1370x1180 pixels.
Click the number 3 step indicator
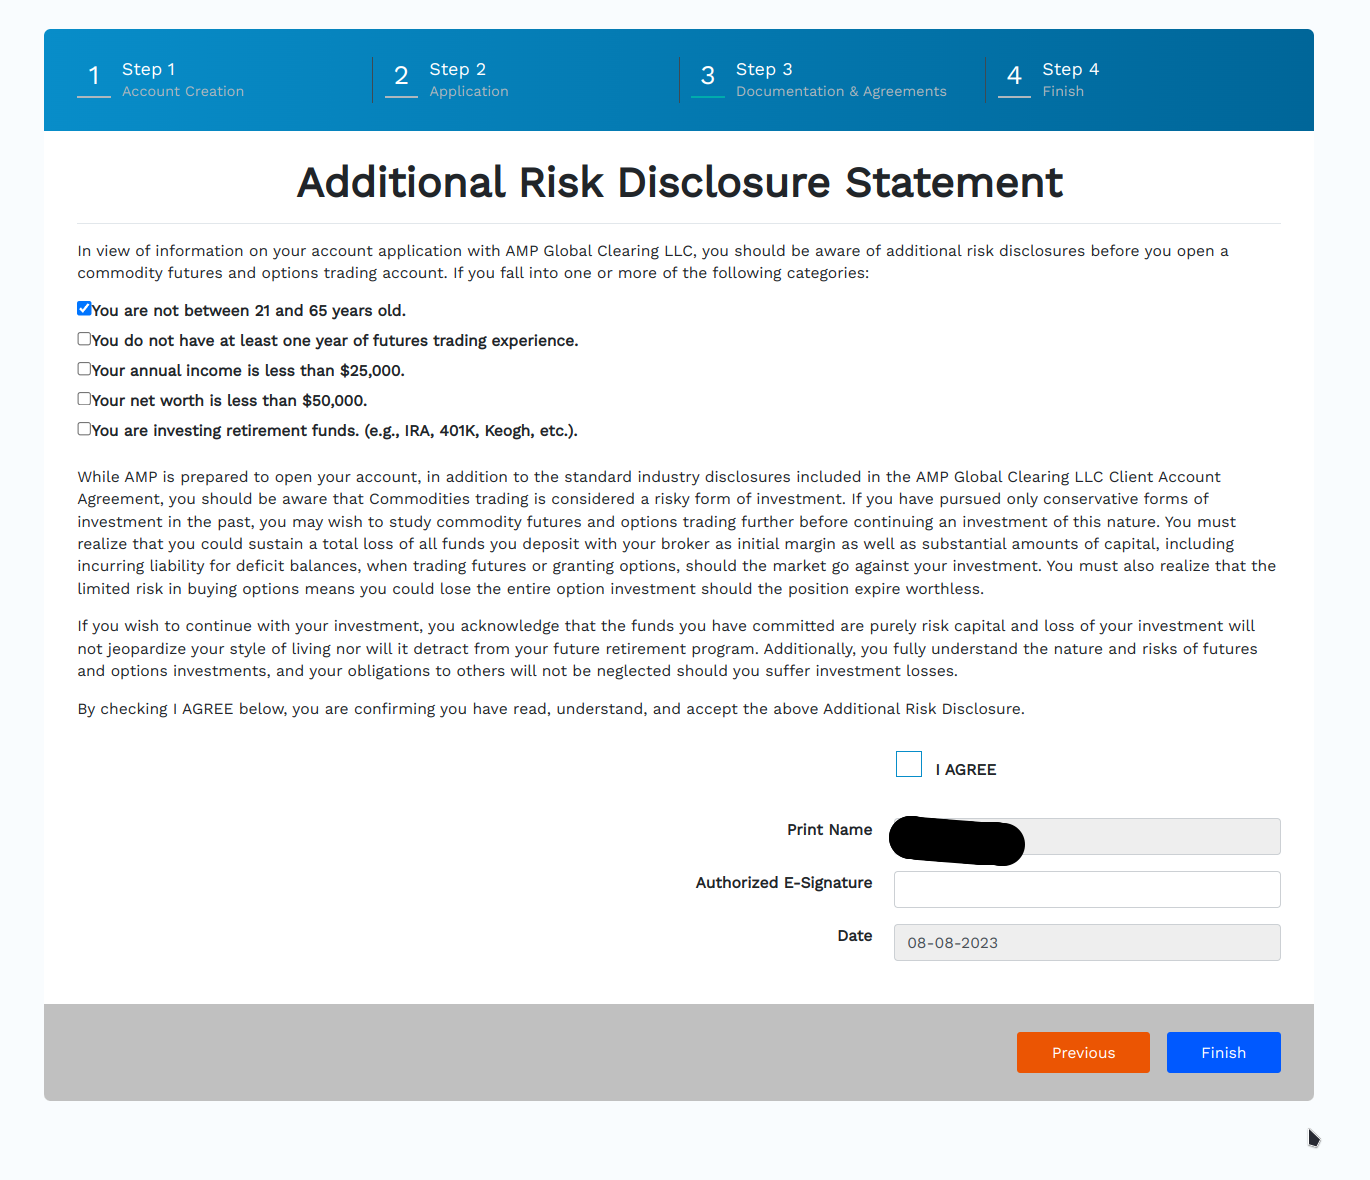[708, 76]
